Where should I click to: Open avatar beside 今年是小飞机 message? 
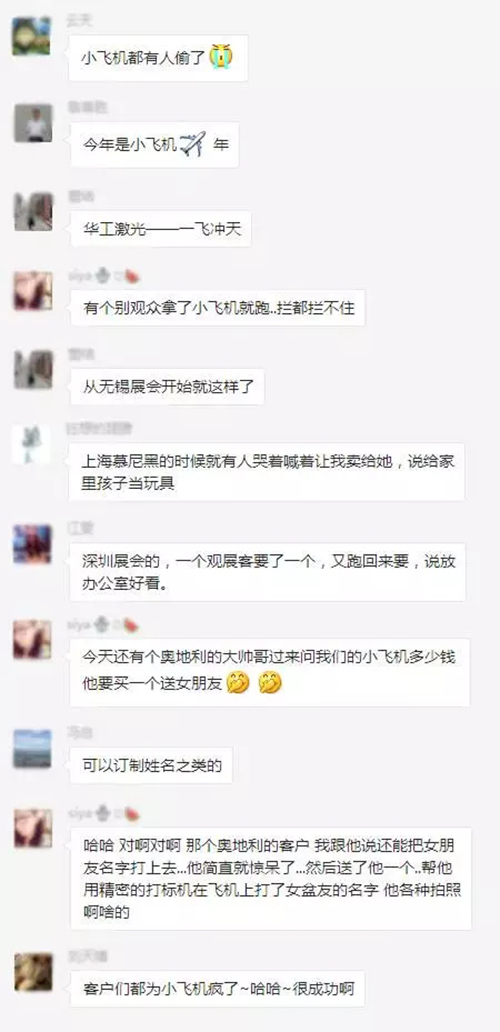(x=33, y=123)
